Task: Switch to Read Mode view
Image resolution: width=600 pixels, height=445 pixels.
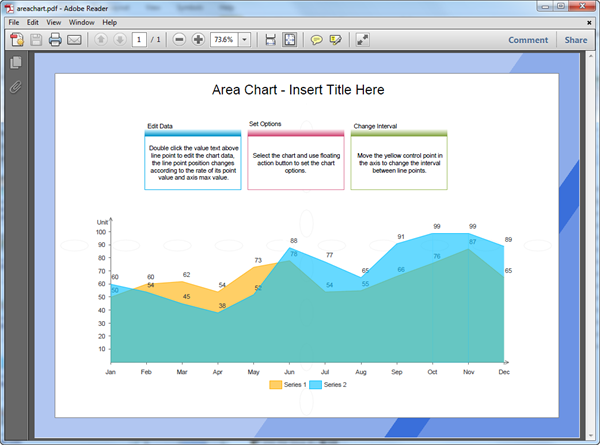Action: (362, 40)
